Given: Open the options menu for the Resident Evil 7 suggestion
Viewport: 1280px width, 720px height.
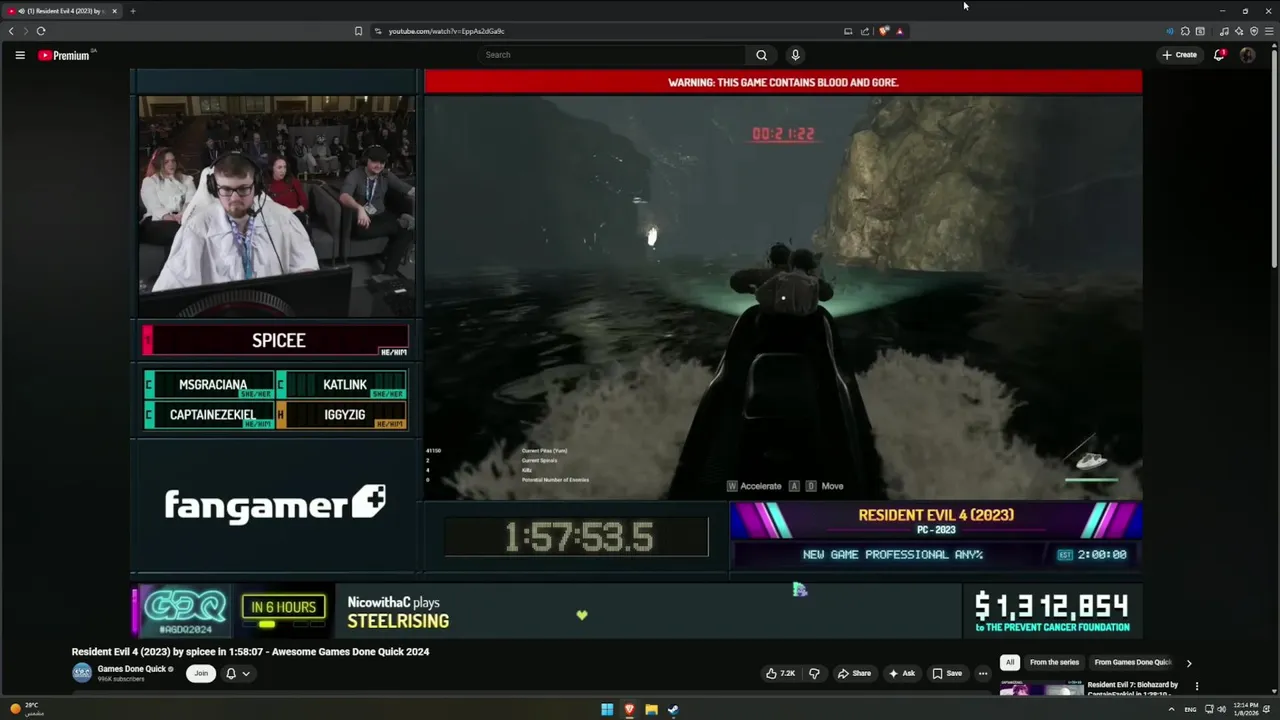Looking at the screenshot, I should (1196, 686).
